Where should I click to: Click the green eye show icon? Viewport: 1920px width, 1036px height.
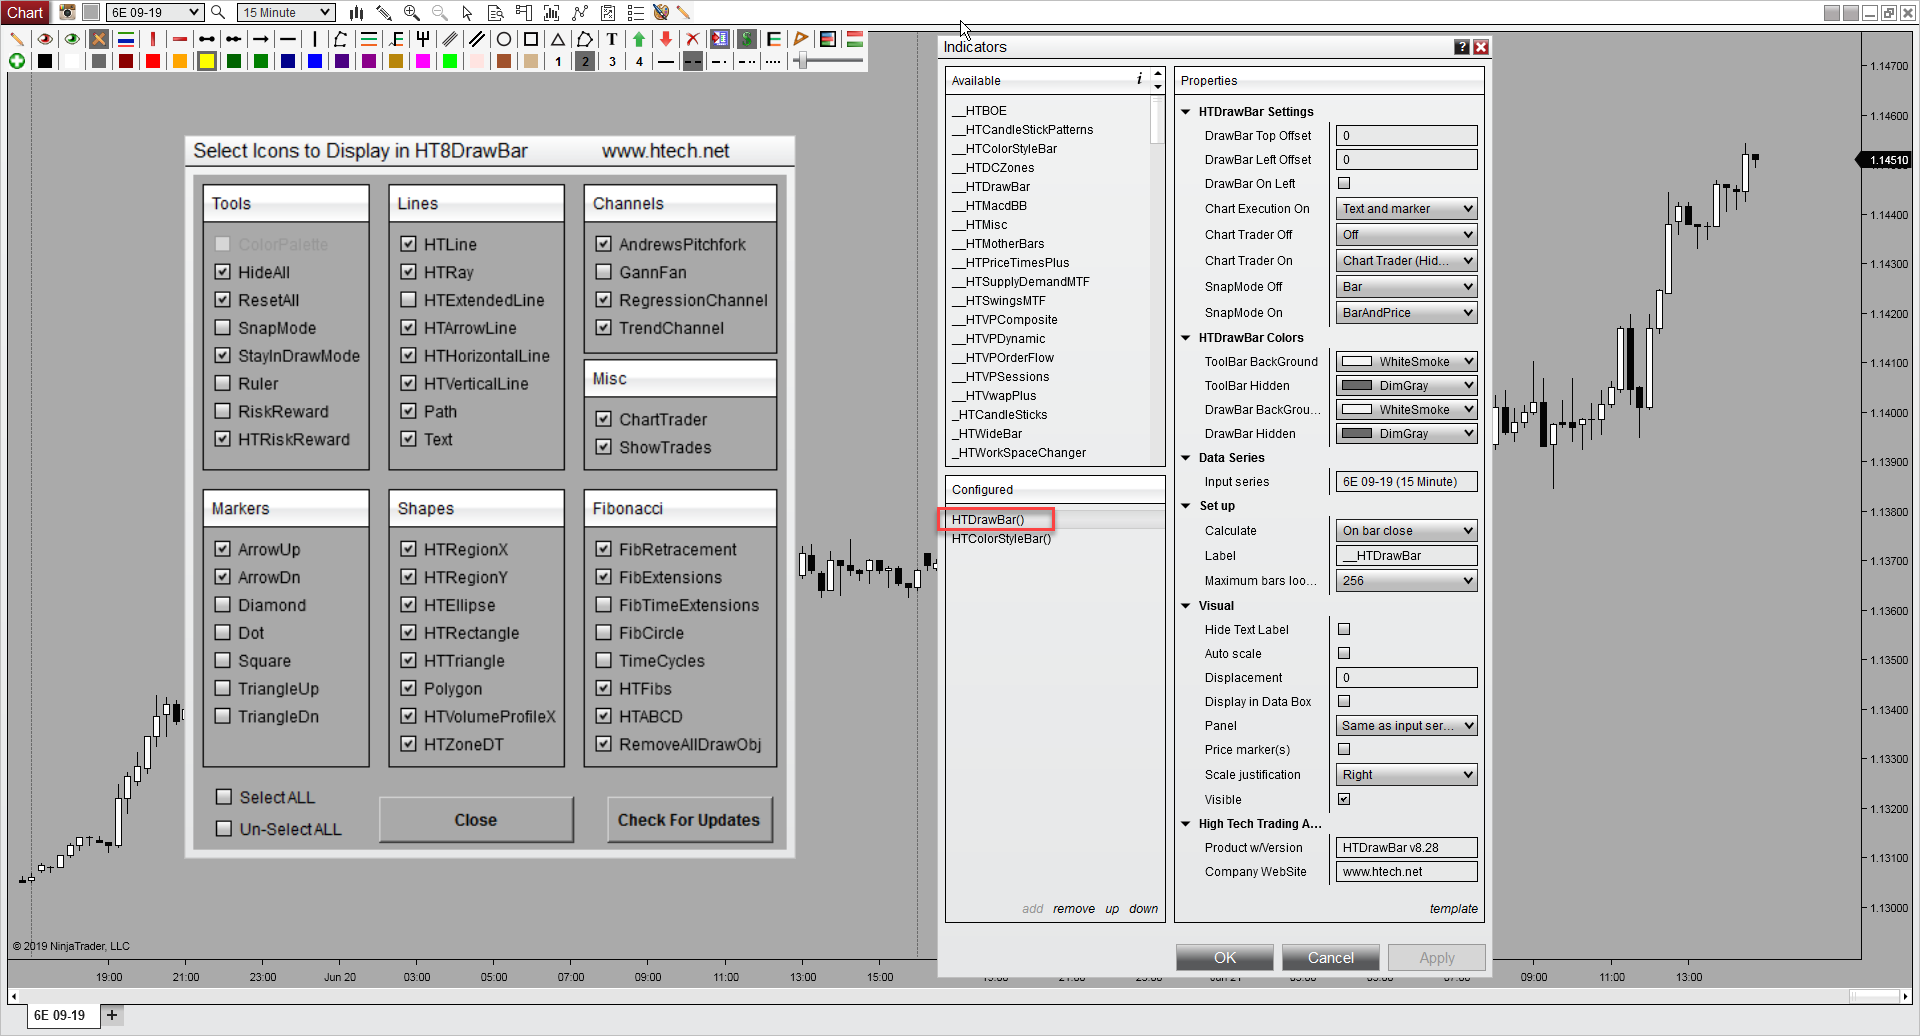(x=72, y=39)
